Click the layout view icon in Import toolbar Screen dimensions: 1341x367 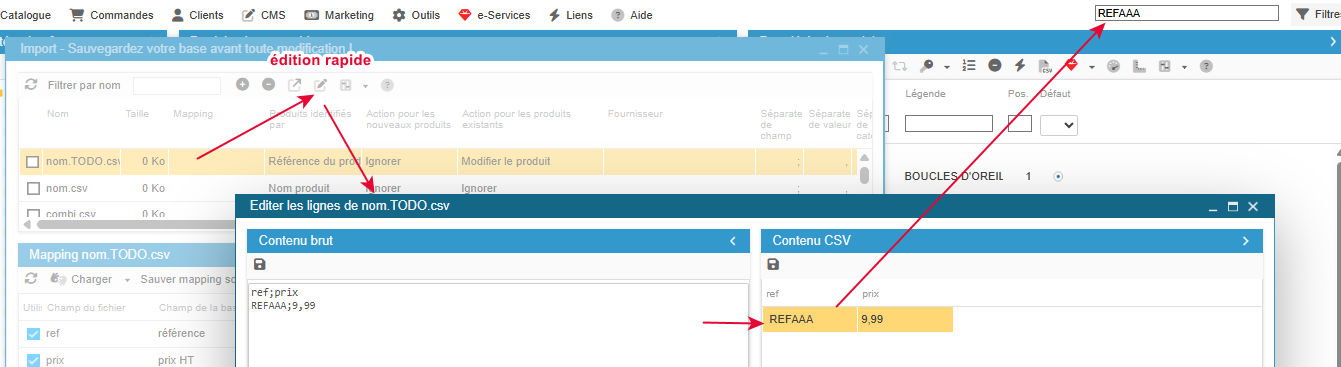coord(347,85)
